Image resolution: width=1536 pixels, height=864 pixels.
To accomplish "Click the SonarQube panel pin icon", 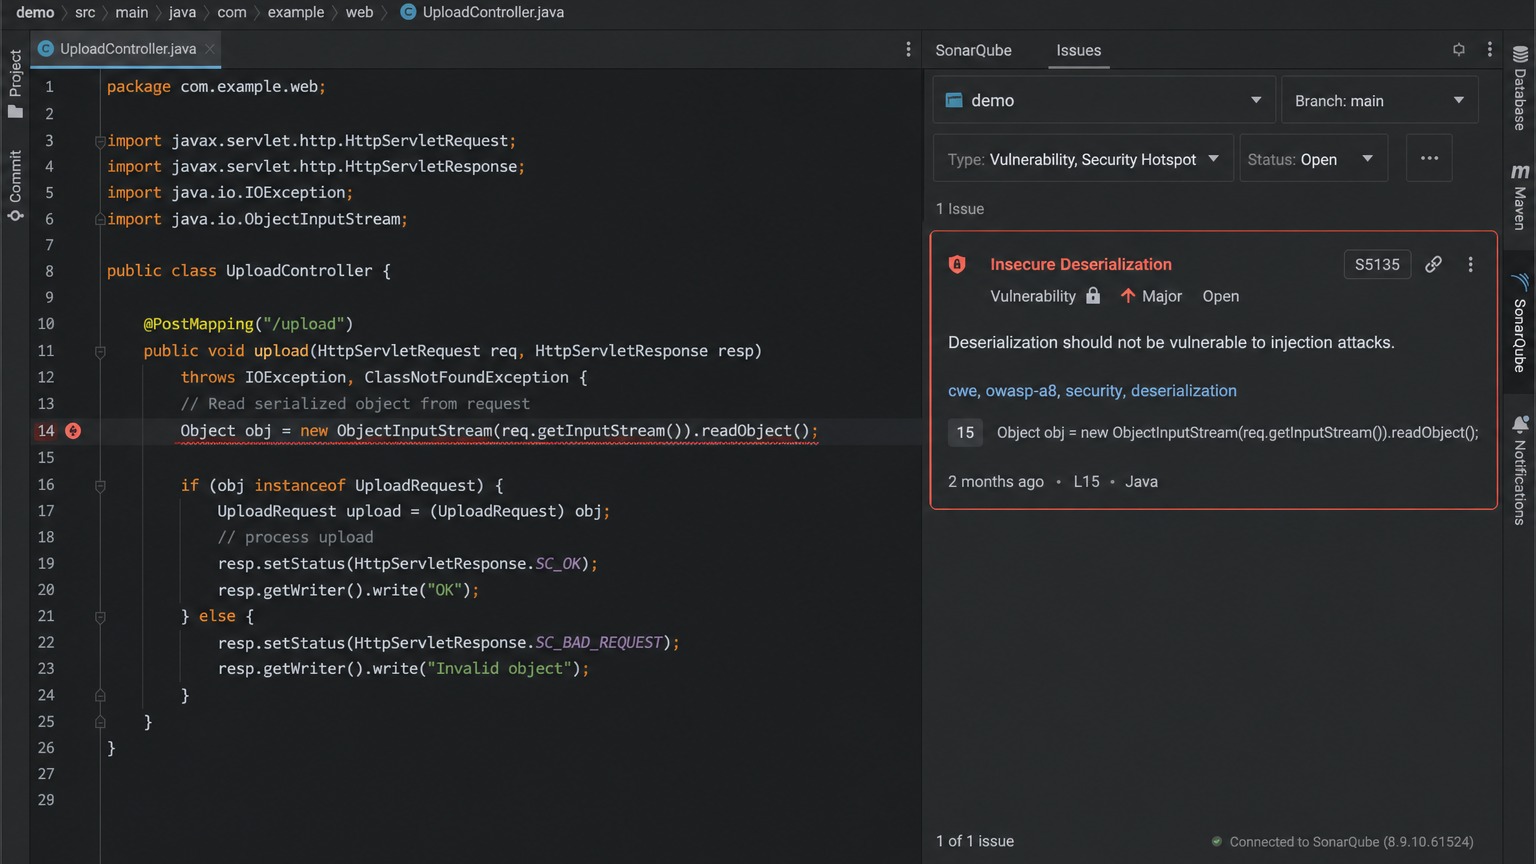I will [x=1459, y=49].
